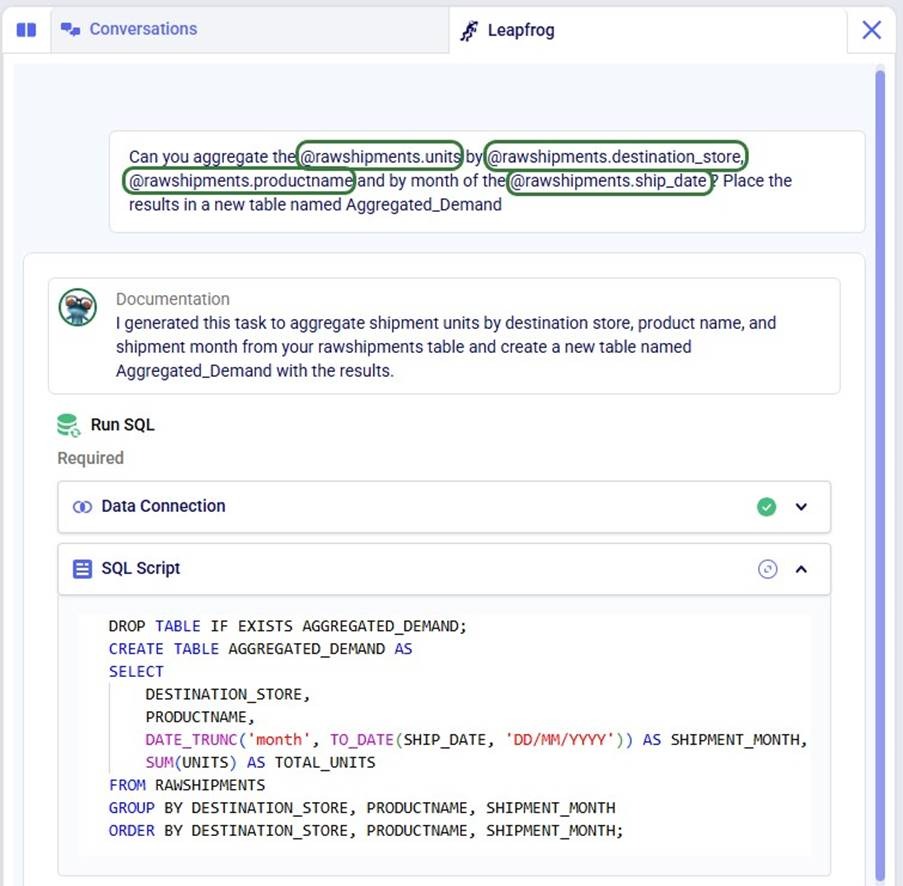Select the Data Connection icon

coord(81,506)
